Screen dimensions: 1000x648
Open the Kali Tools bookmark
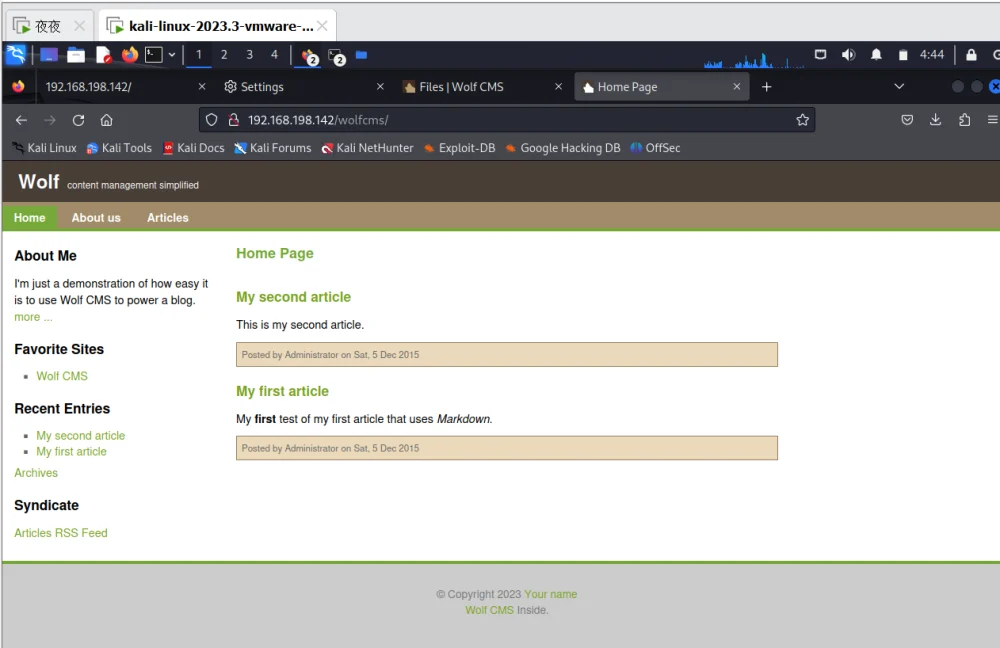[x=119, y=148]
